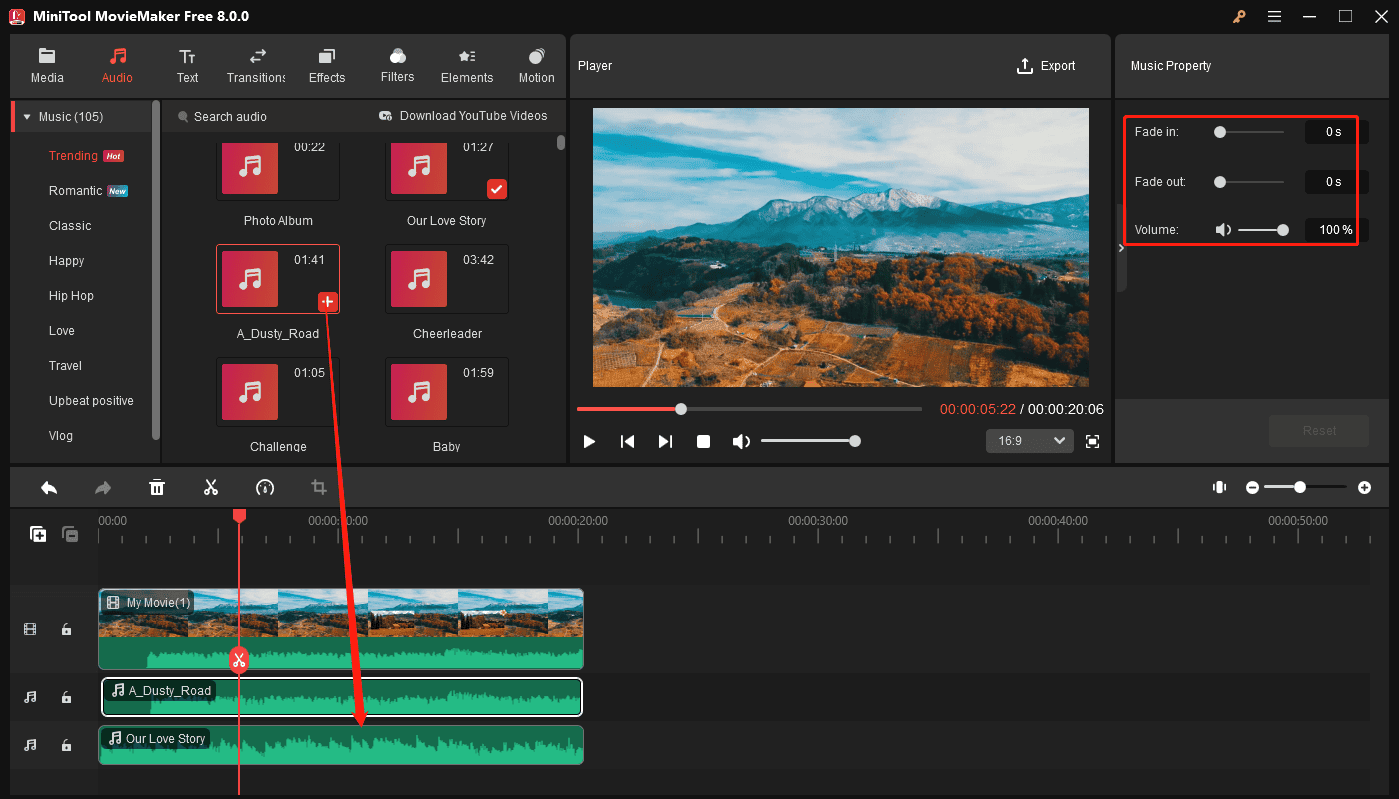The image size is (1399, 799).
Task: Click Download YouTube Videos link
Action: 464,116
